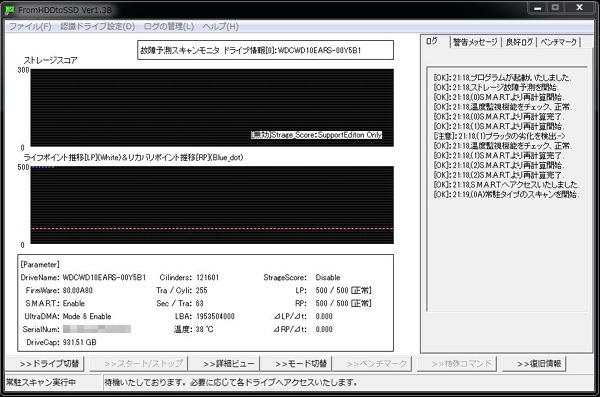Image resolution: width=600 pixels, height=397 pixels.
Task: Click log entry (0A)常駐タイプのスキャンを開始
Action: (506, 194)
